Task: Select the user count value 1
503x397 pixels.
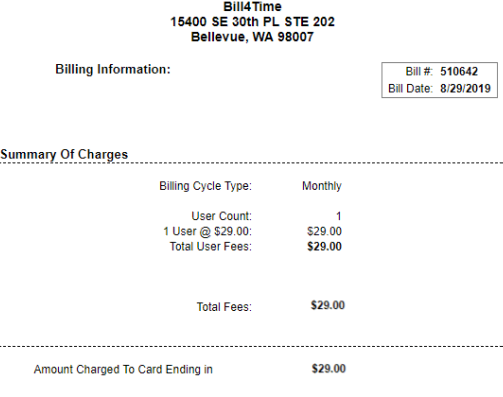Action: click(339, 216)
